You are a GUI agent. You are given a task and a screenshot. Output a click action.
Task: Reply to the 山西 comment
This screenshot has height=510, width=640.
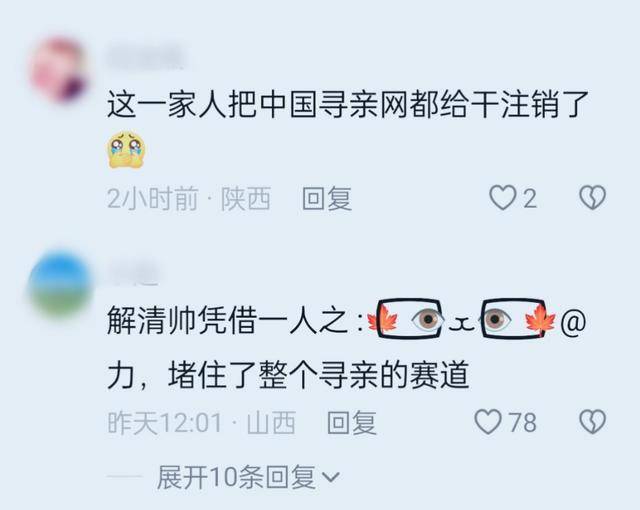point(352,423)
